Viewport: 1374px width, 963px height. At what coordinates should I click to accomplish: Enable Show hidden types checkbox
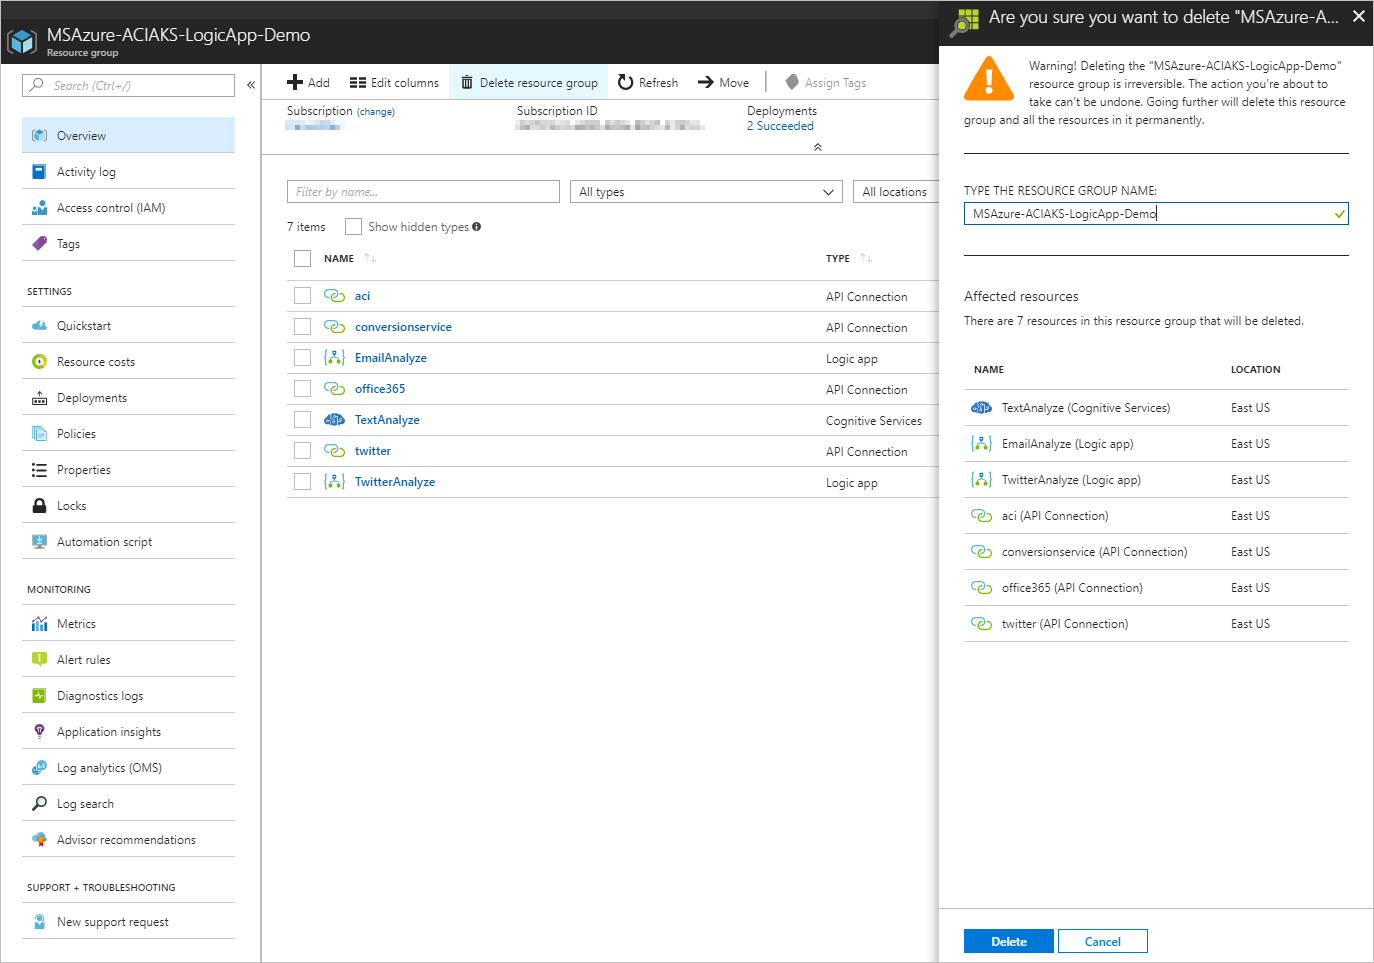click(353, 227)
